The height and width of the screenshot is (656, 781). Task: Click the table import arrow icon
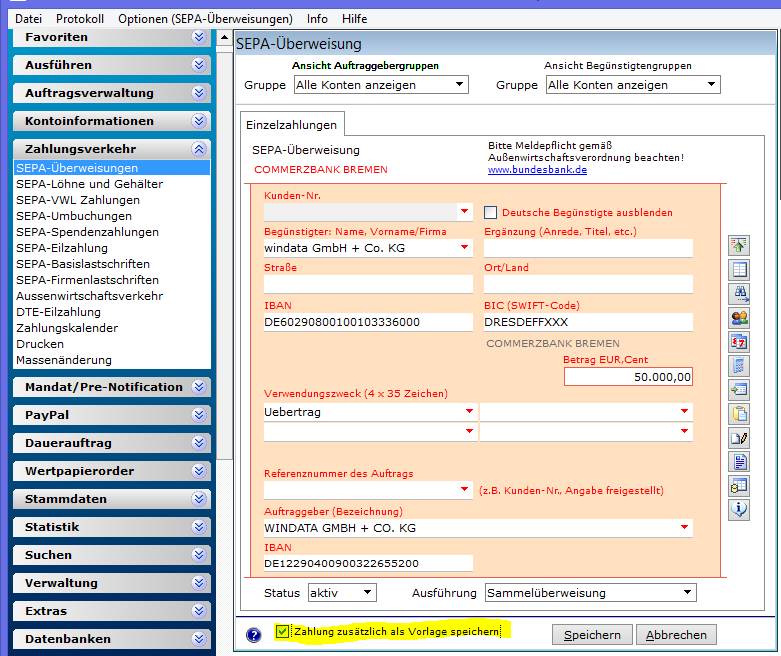(x=739, y=390)
